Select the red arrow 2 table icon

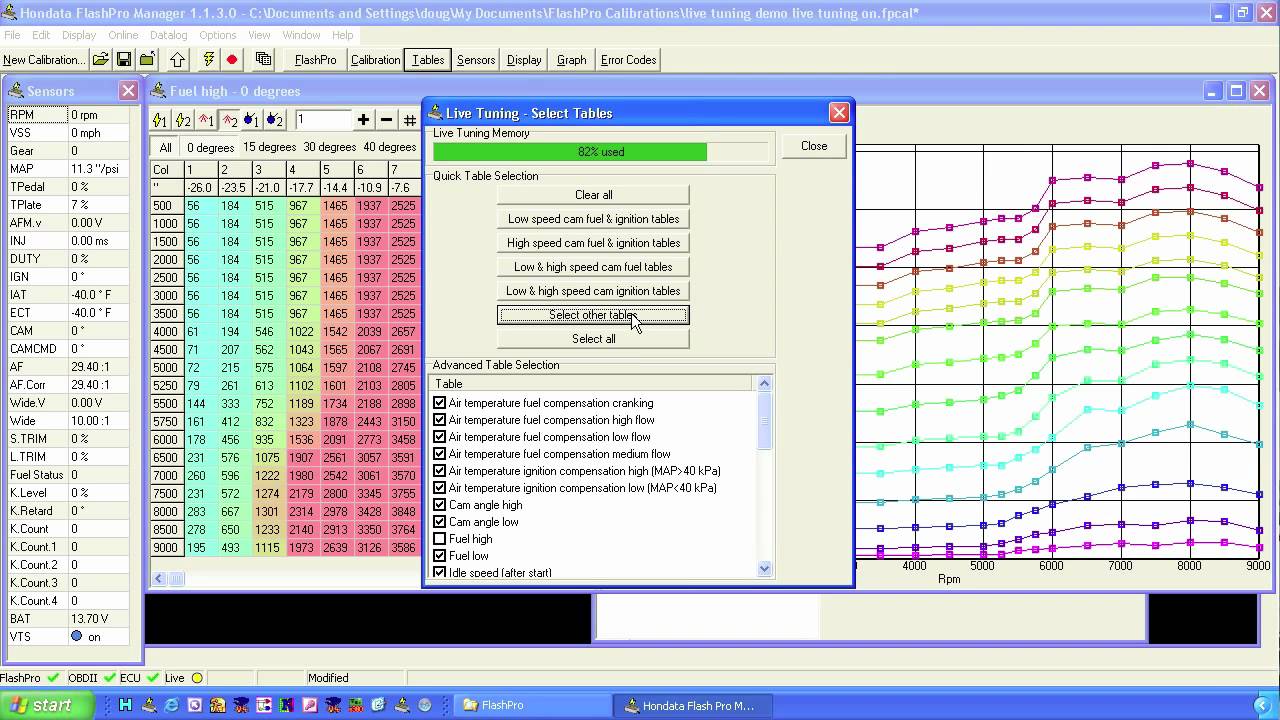[x=229, y=120]
